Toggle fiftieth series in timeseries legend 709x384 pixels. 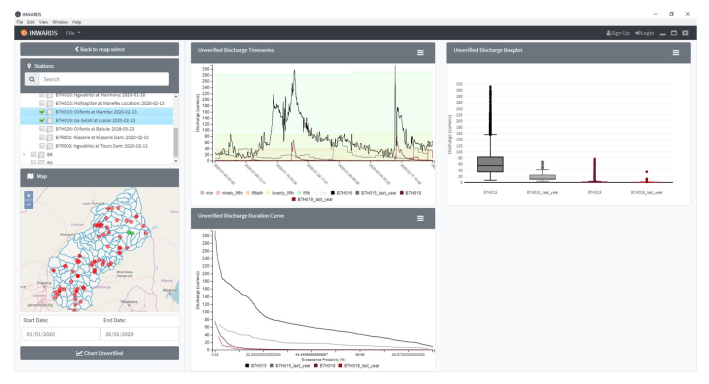coord(255,193)
